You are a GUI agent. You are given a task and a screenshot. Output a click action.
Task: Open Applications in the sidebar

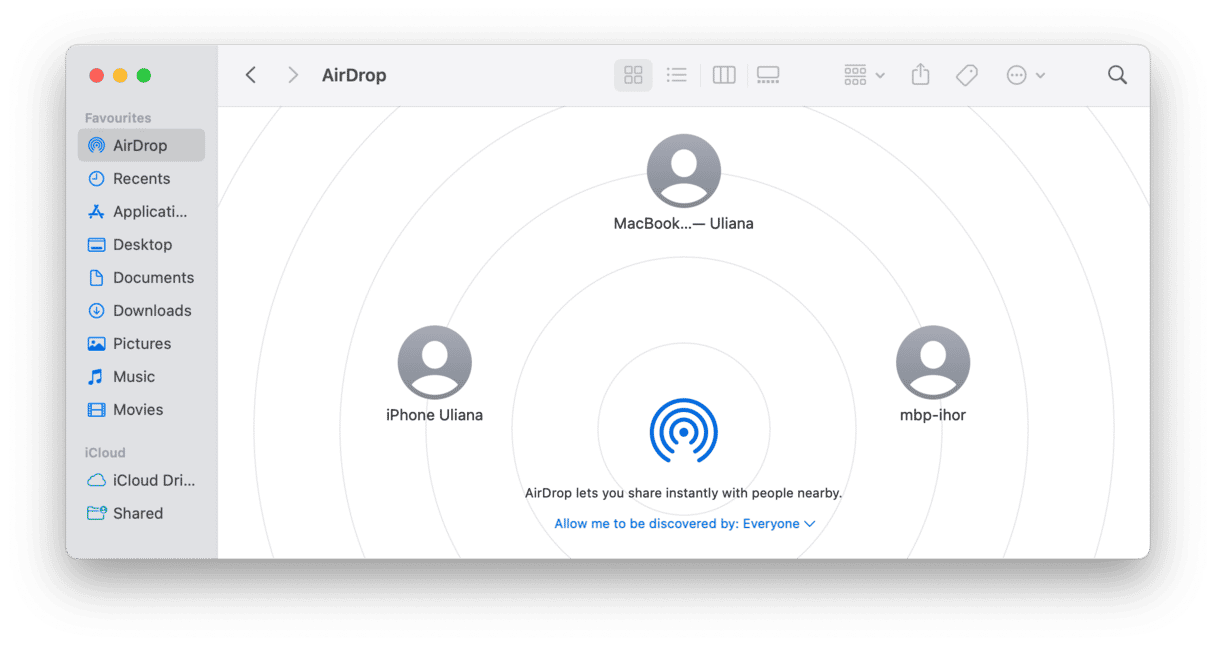pos(141,211)
